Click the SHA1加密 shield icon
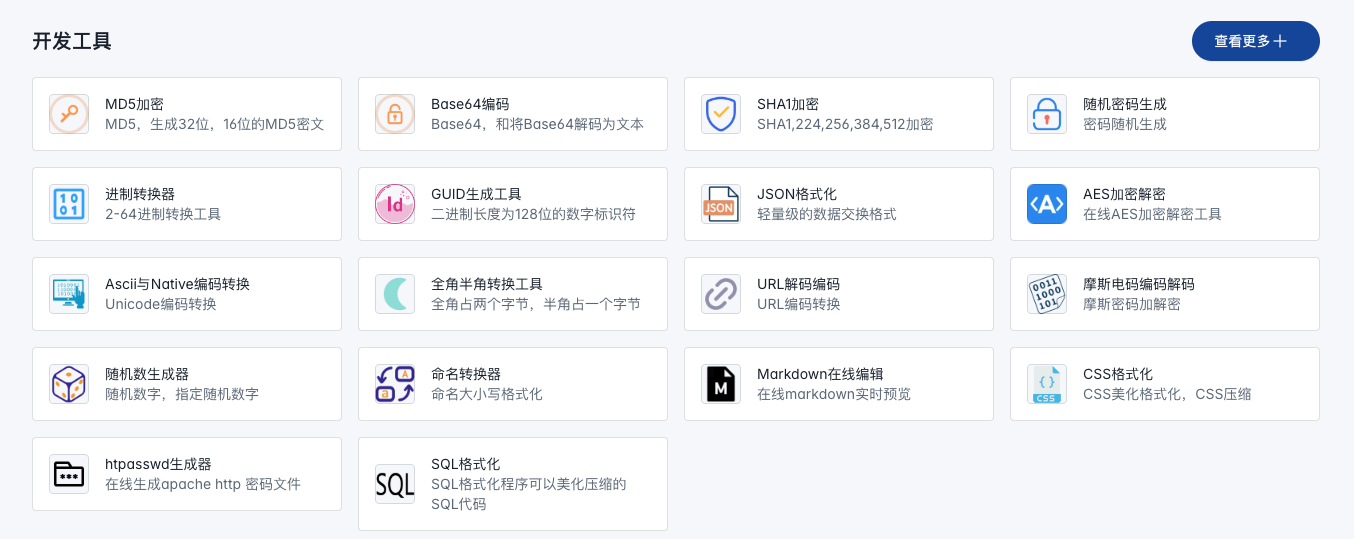The image size is (1354, 539). coord(721,114)
